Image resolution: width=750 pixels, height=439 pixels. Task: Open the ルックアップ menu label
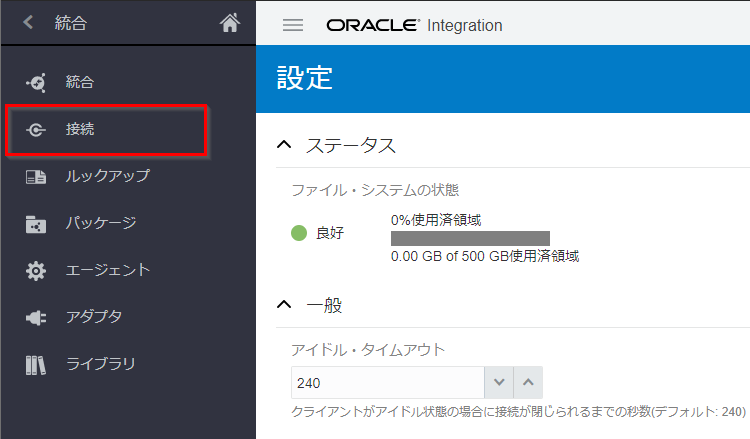tap(107, 177)
